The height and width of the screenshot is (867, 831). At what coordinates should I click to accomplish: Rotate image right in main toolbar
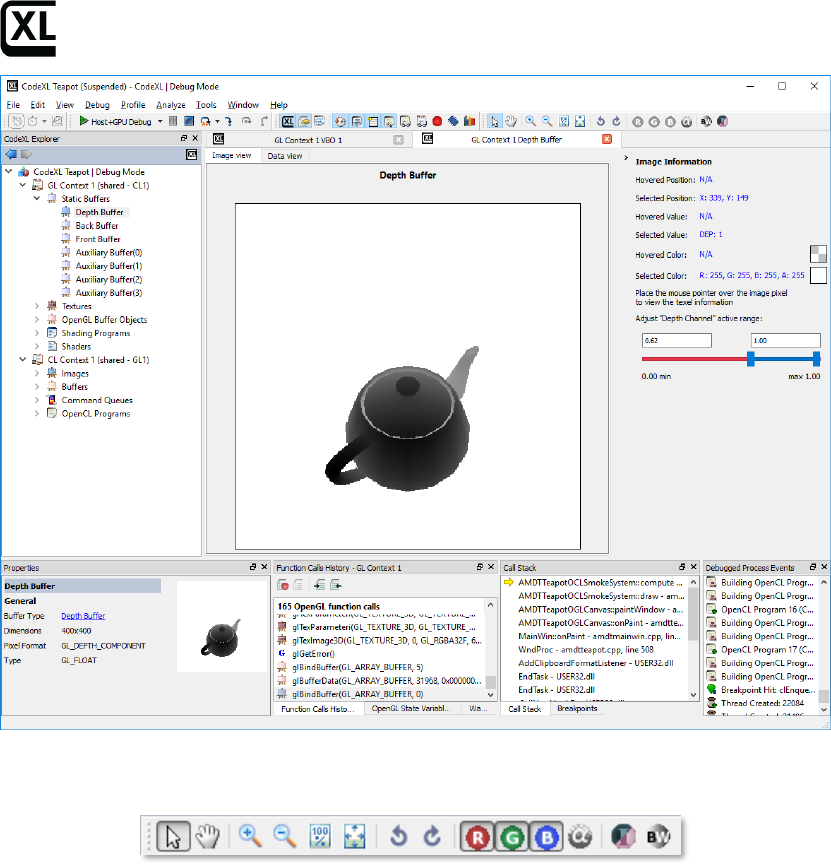pyautogui.click(x=617, y=121)
